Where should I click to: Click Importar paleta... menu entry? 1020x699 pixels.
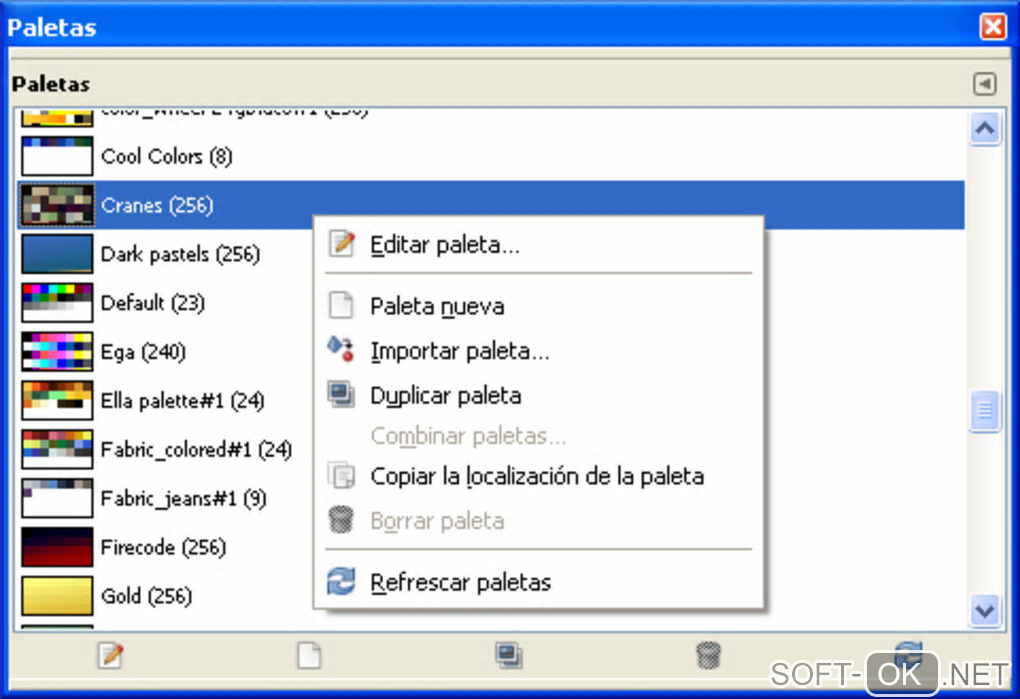(459, 351)
